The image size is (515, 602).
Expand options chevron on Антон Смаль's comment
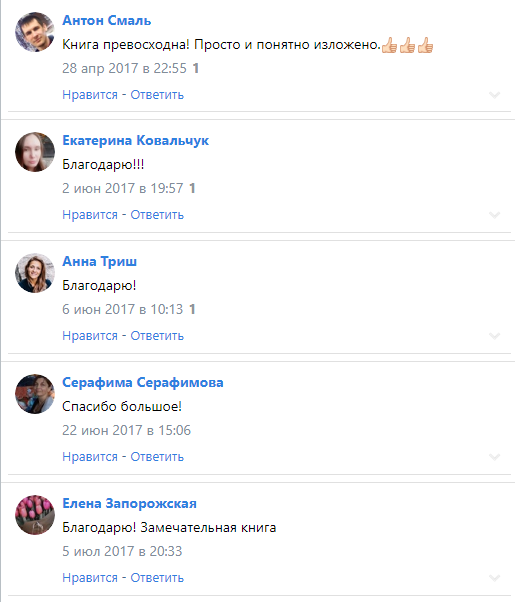(x=494, y=94)
